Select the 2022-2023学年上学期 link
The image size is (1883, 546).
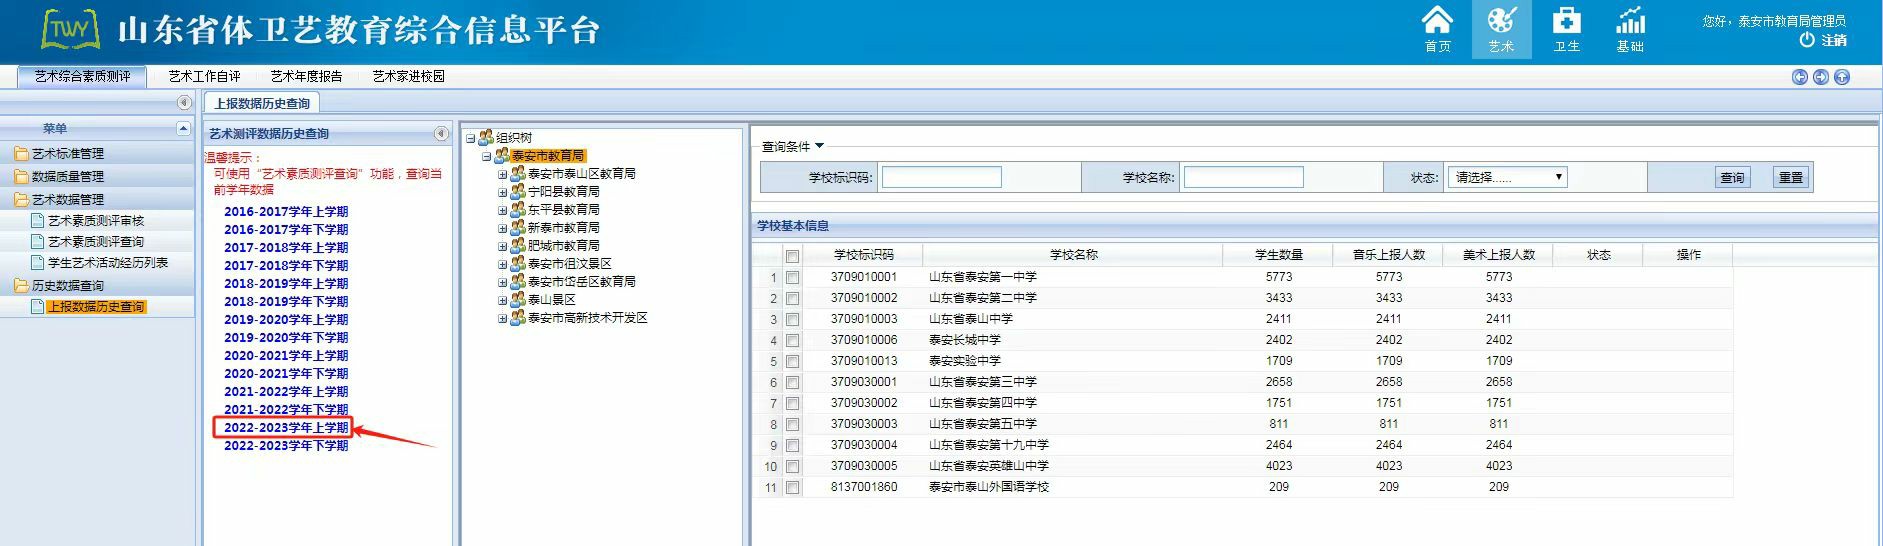[x=286, y=428]
